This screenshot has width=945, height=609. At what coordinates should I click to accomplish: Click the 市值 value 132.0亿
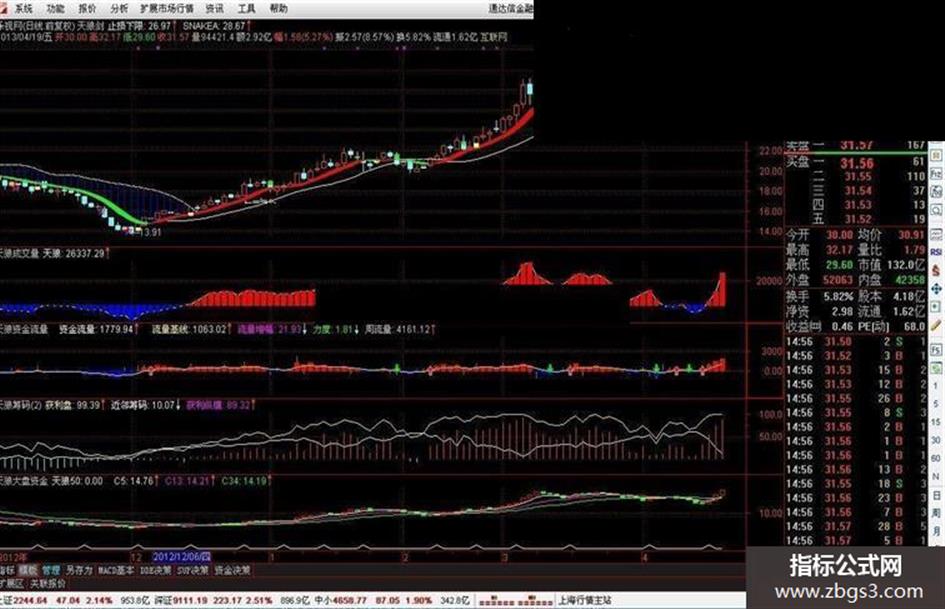tap(906, 265)
